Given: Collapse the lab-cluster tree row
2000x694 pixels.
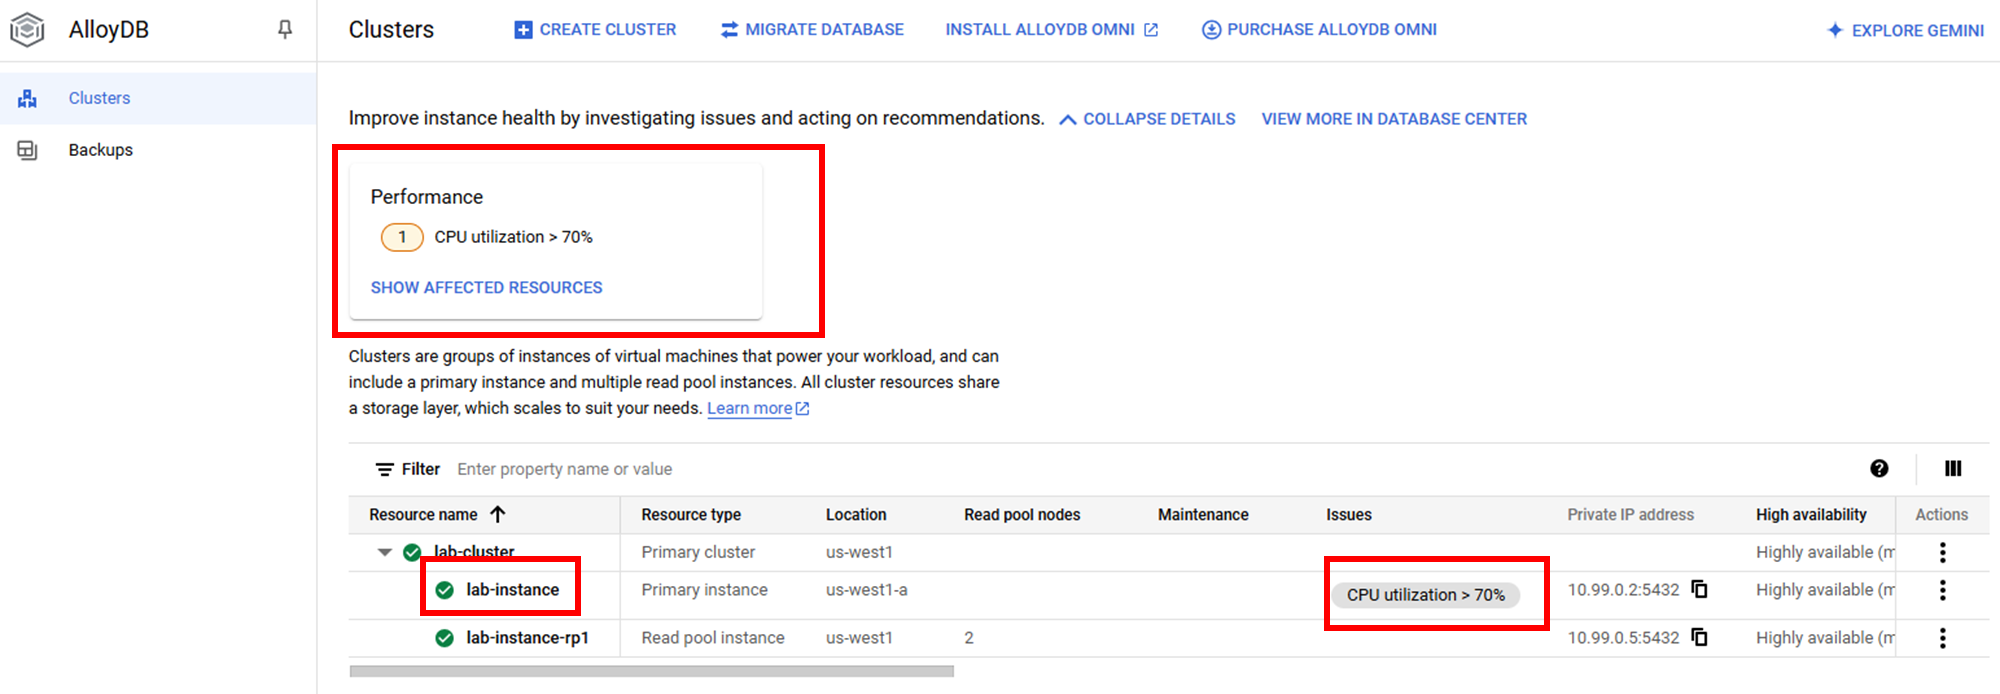Looking at the screenshot, I should coord(384,552).
